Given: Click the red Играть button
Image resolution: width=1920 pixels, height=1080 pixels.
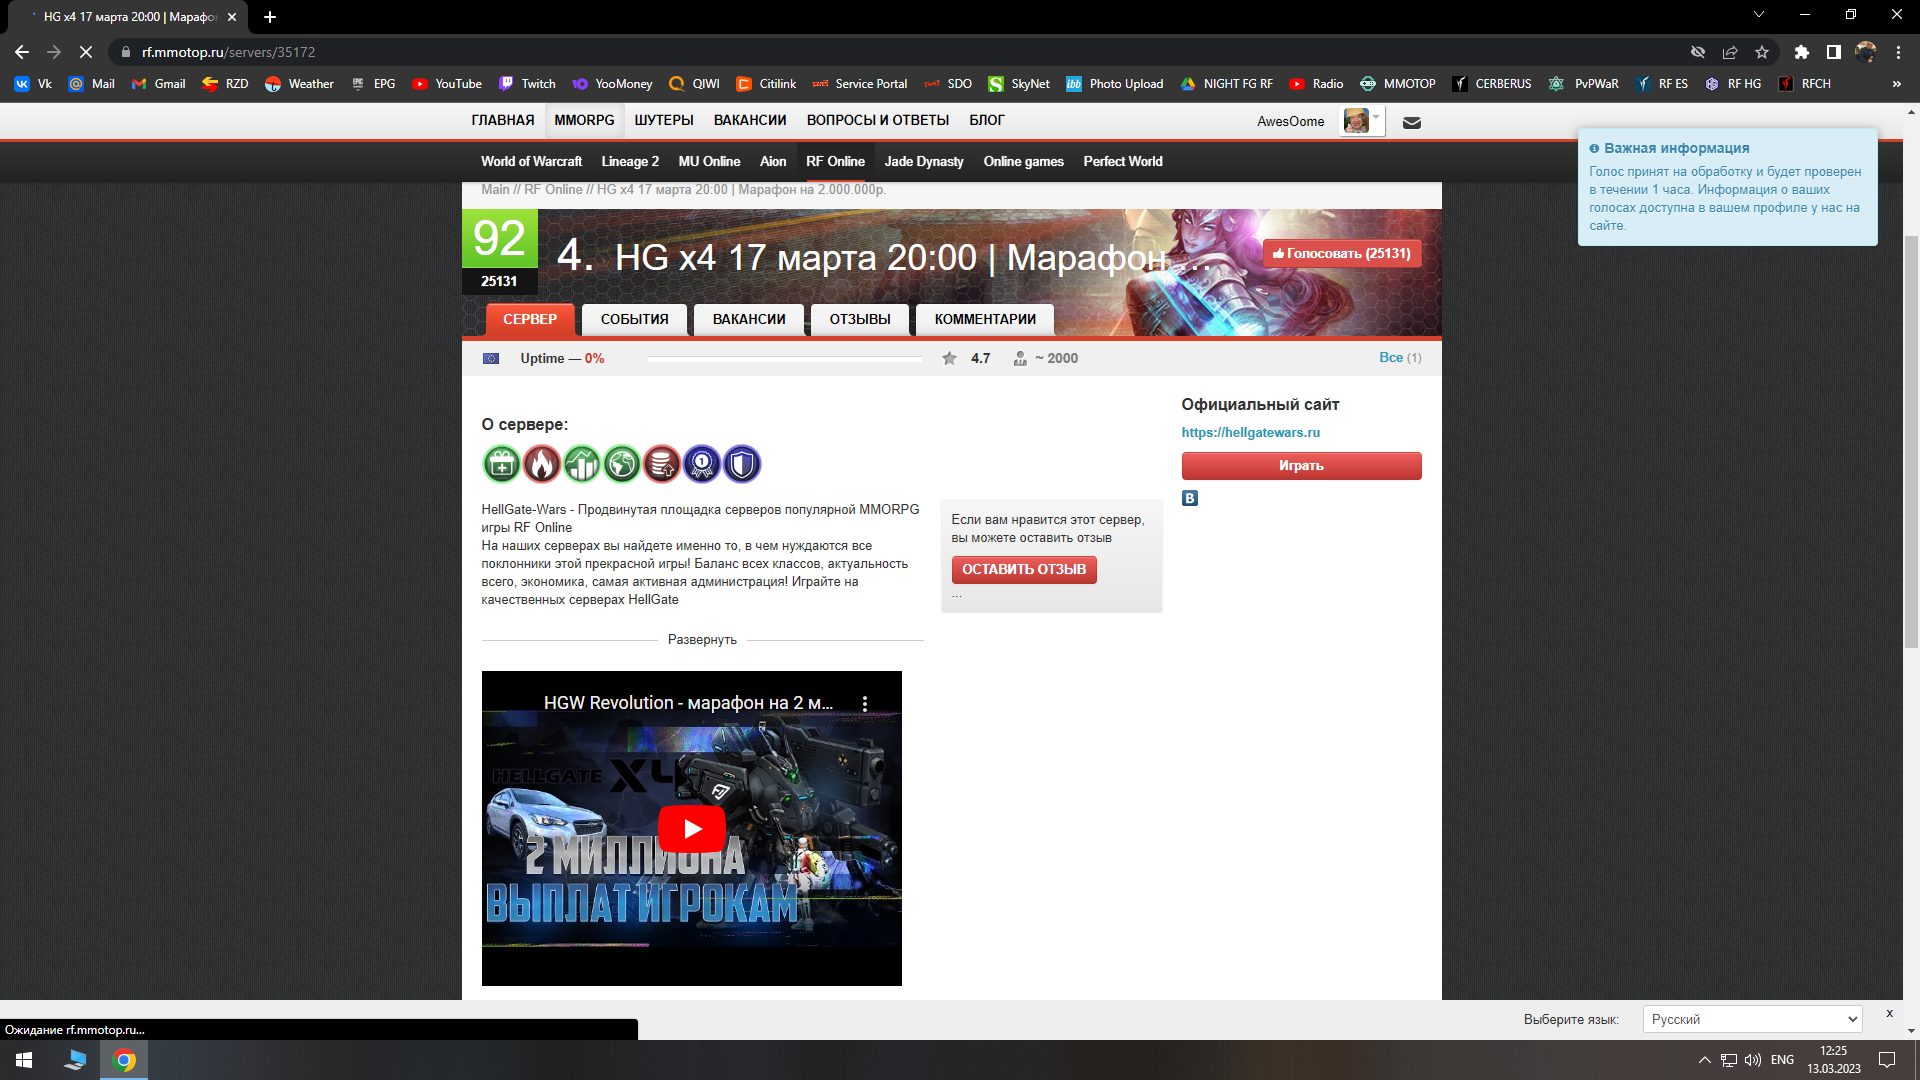Looking at the screenshot, I should [x=1301, y=466].
